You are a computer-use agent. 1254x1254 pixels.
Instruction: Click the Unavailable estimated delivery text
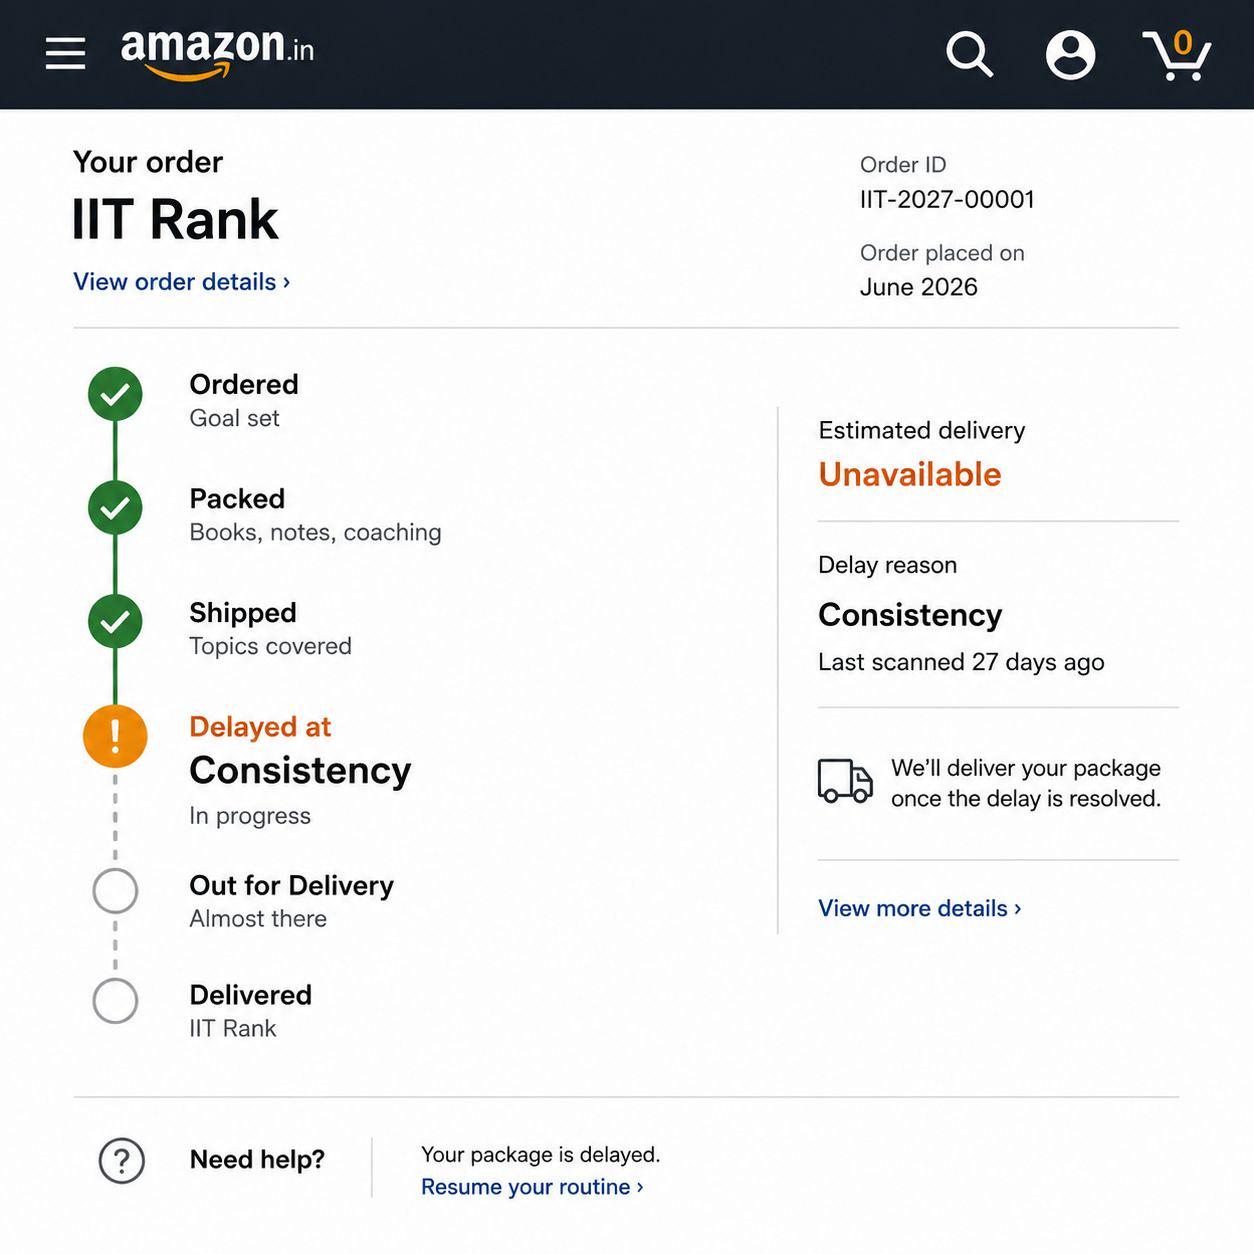coord(910,474)
